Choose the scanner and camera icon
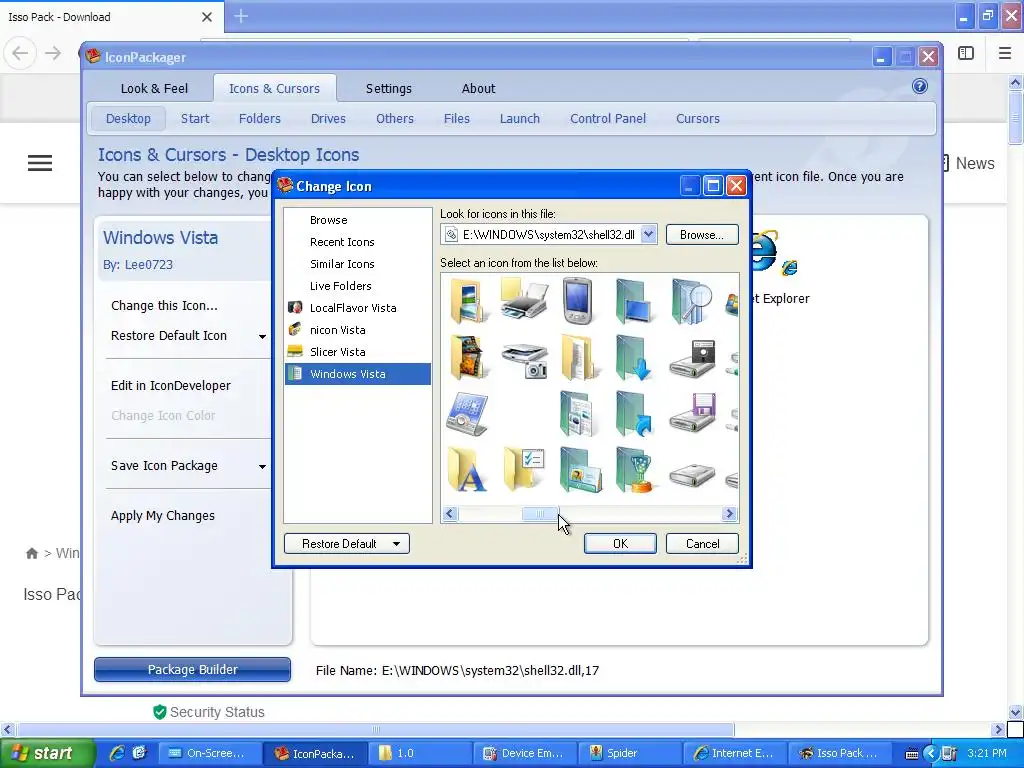The width and height of the screenshot is (1024, 768). (525, 360)
